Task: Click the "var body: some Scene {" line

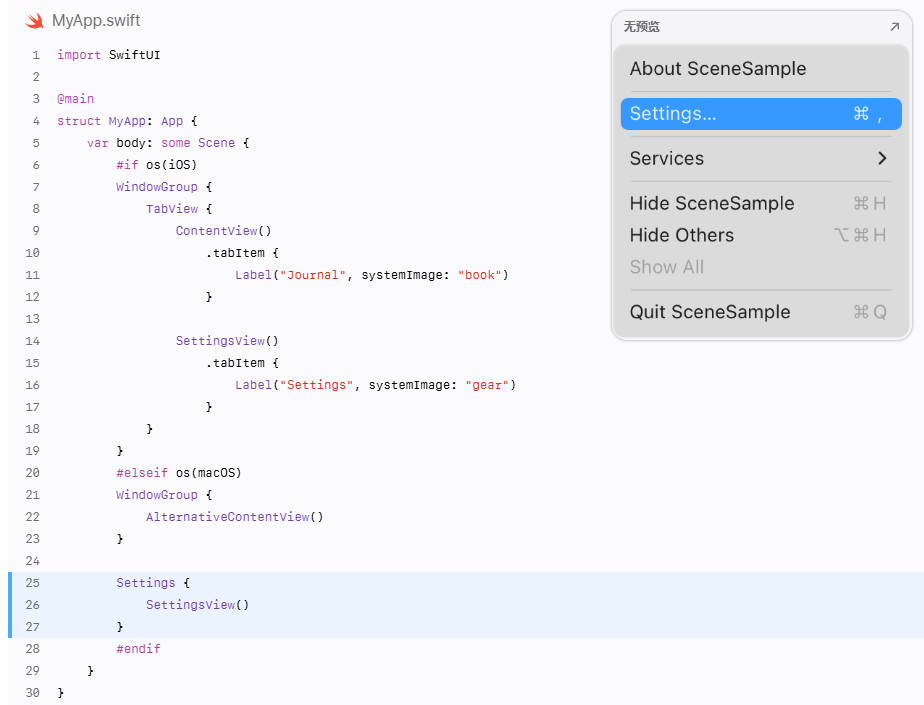Action: pyautogui.click(x=168, y=143)
